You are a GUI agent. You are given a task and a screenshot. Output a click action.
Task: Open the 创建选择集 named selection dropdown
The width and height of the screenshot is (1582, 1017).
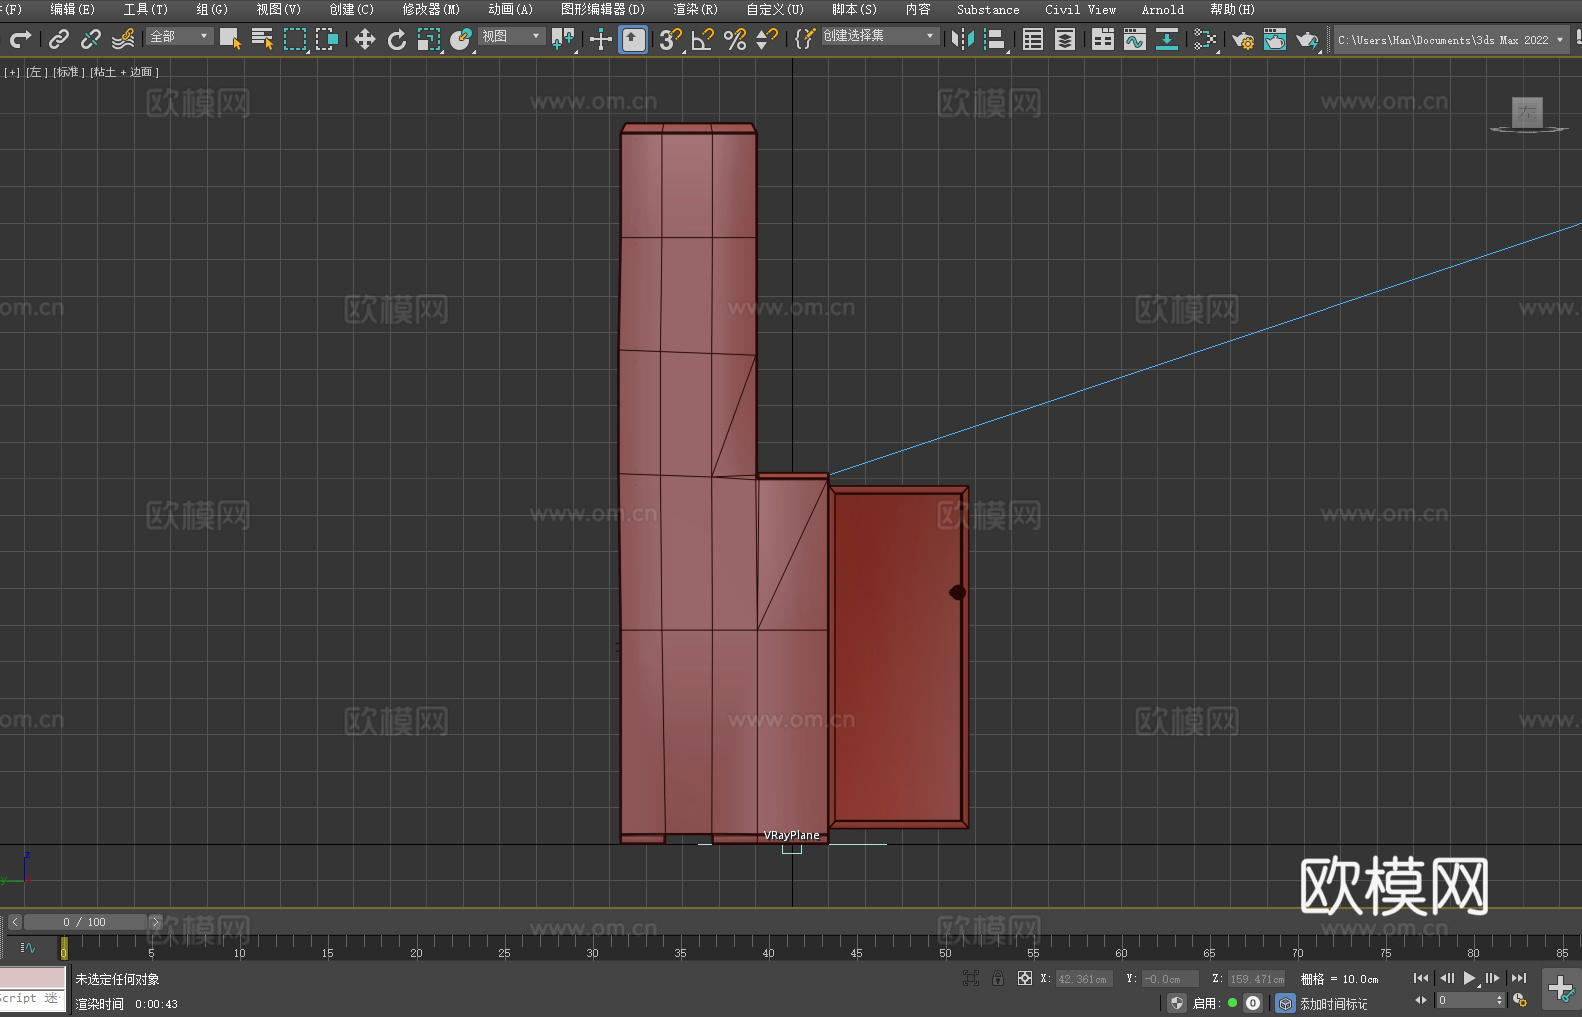(880, 36)
